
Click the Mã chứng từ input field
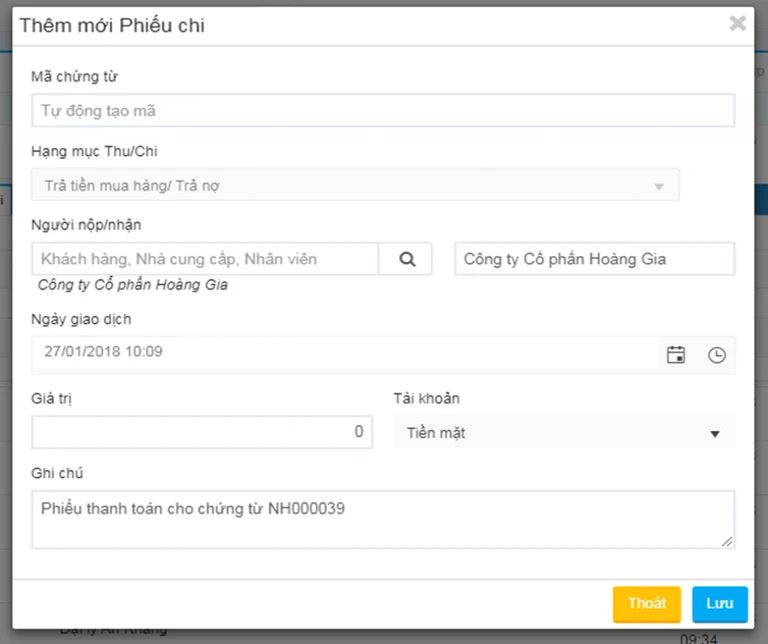point(383,111)
